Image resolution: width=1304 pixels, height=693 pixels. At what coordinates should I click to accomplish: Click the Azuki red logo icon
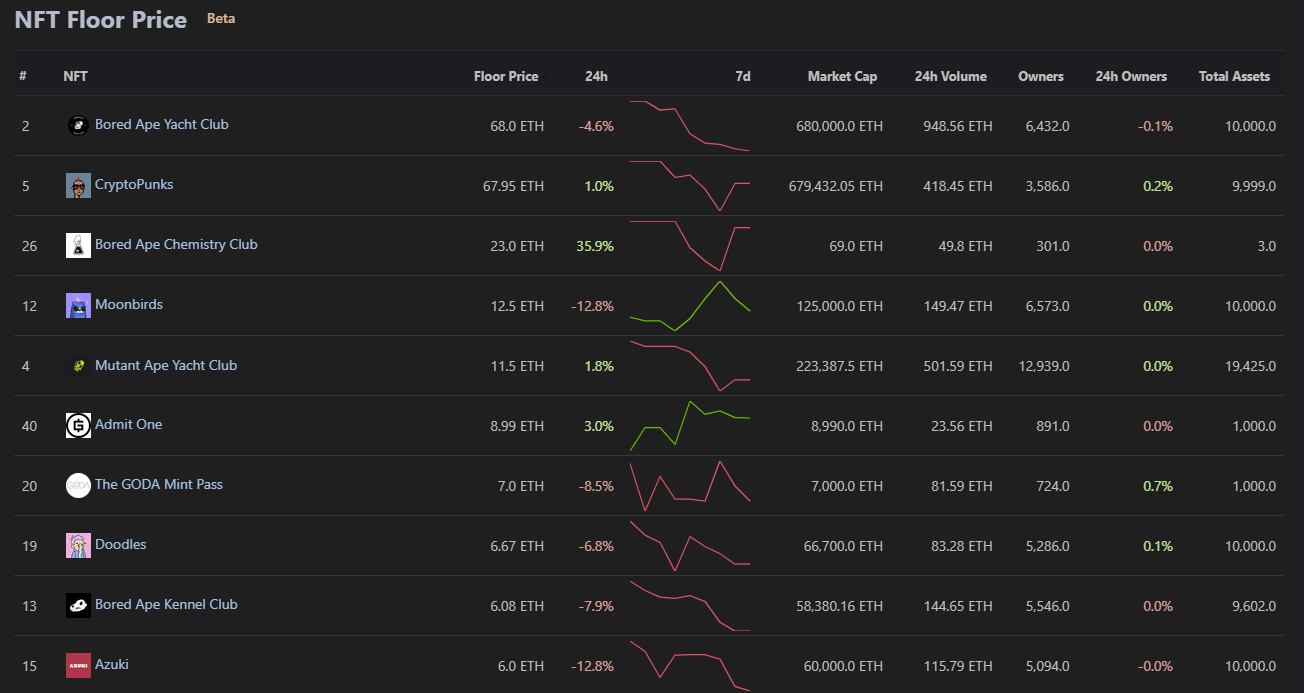tap(78, 665)
